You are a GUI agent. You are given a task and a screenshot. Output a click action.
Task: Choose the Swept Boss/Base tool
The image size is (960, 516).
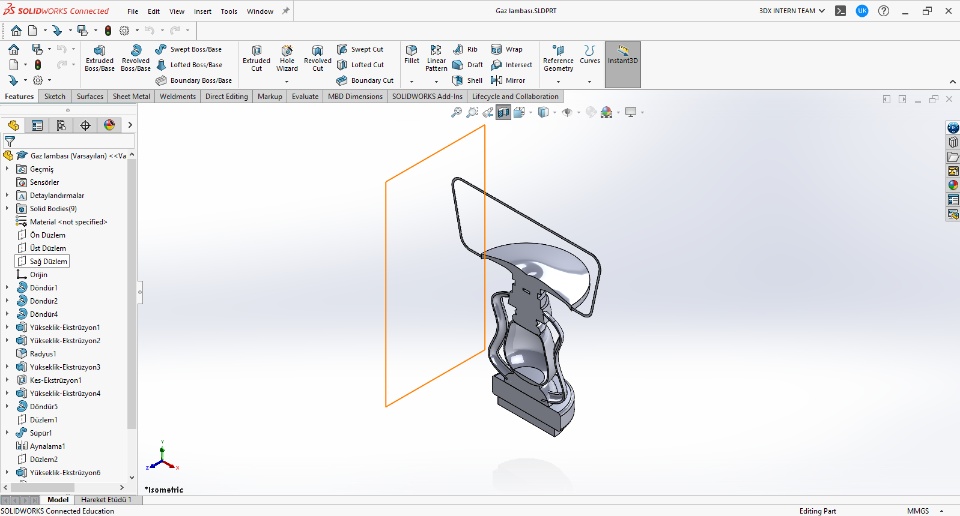point(189,50)
